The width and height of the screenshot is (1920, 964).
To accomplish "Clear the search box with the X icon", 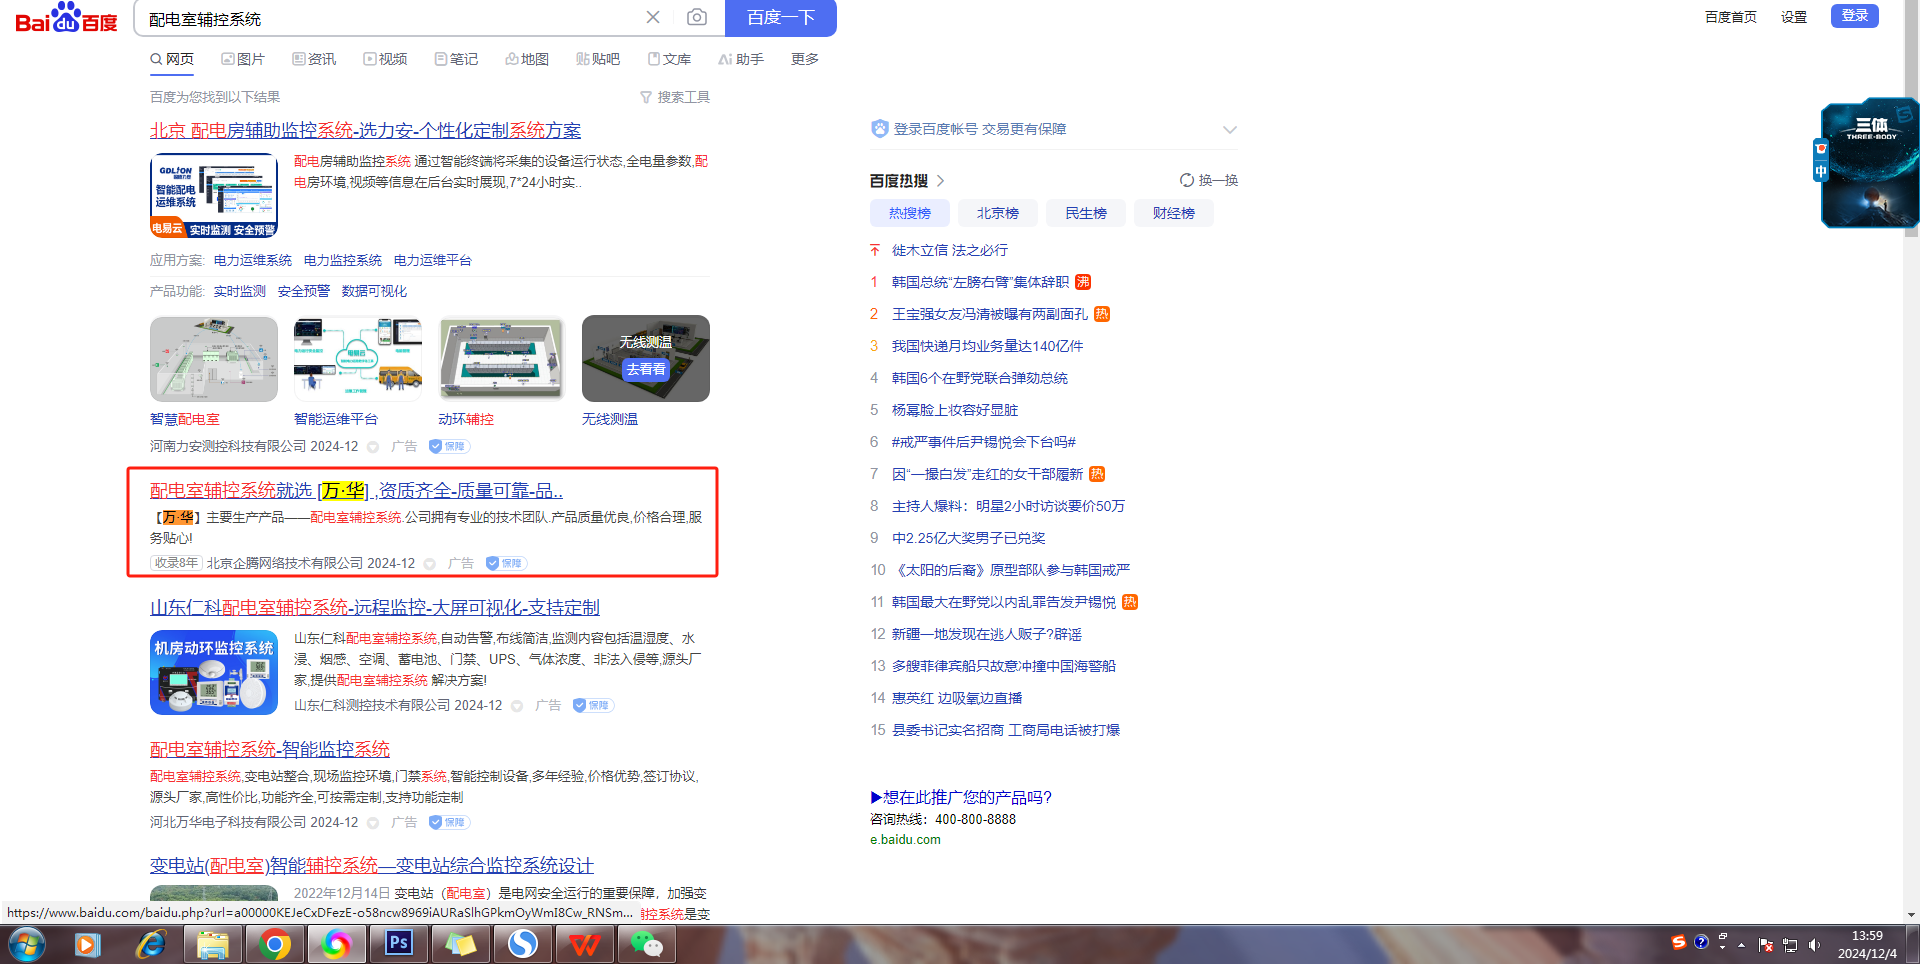I will tap(653, 17).
